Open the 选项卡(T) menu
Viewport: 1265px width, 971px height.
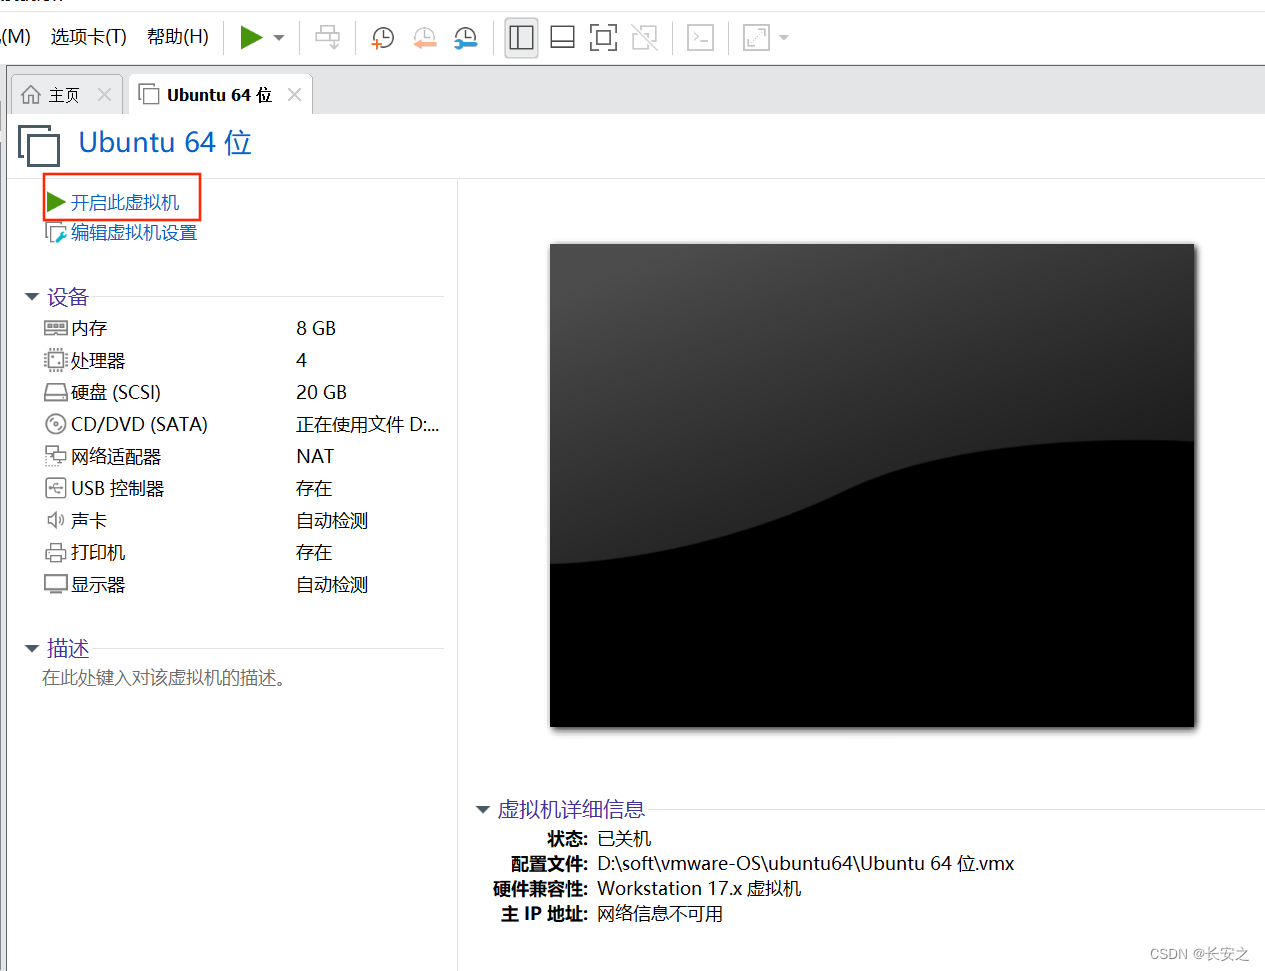pos(89,37)
